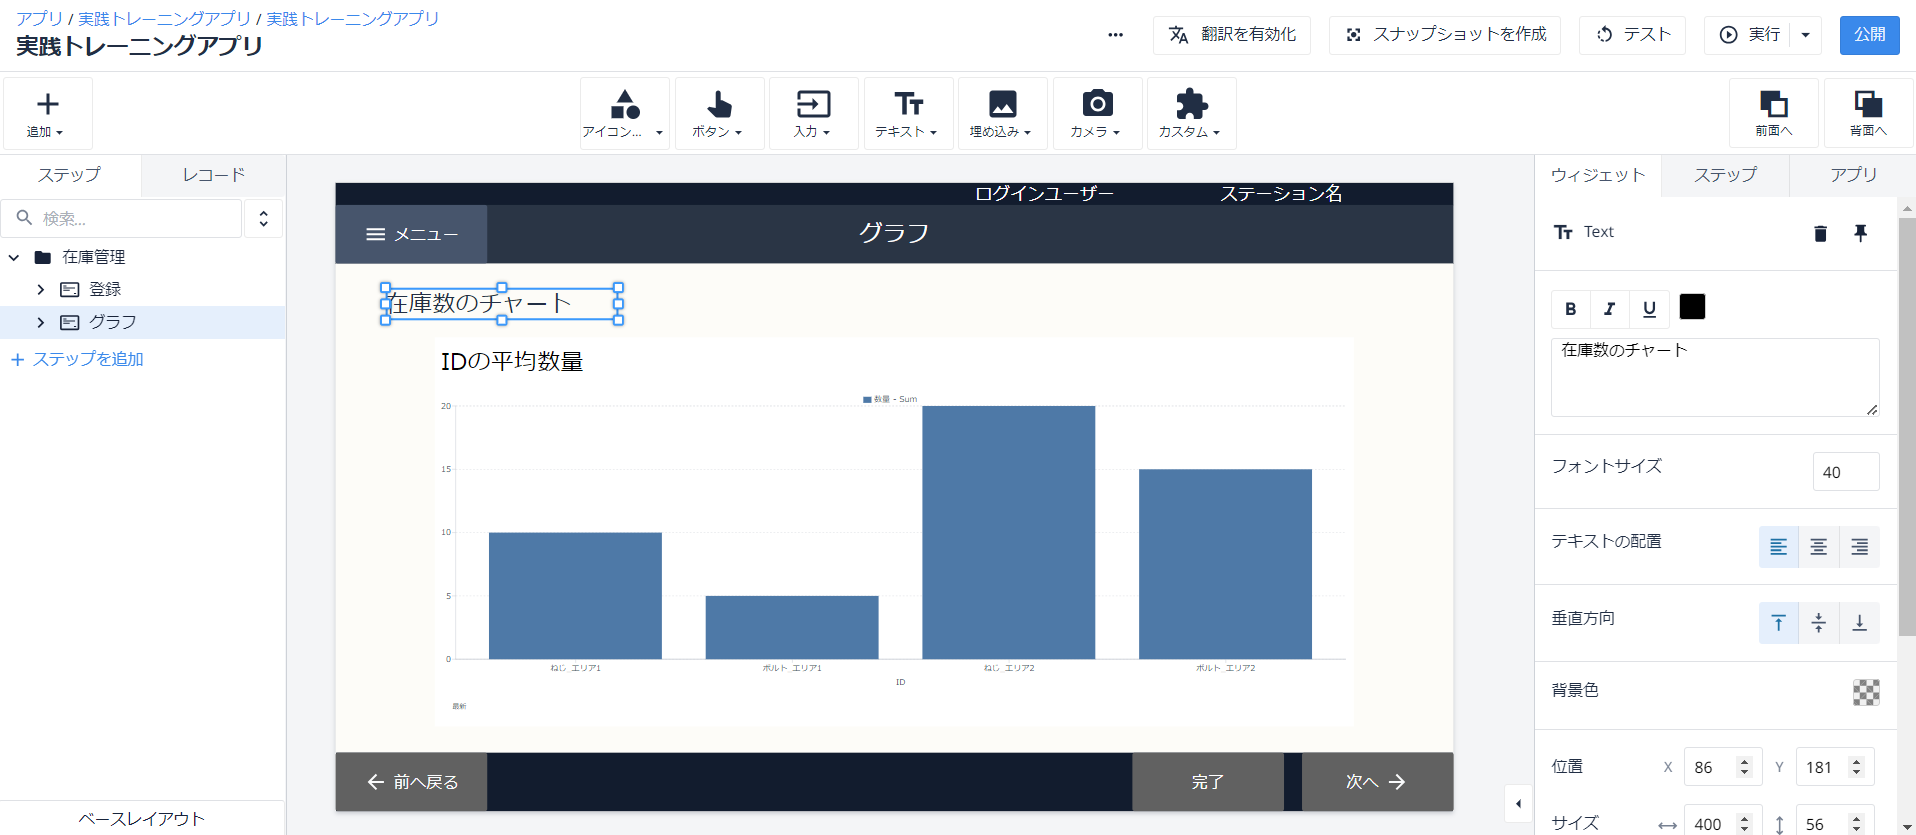Click the ログインユーザー label on canvas

[x=1044, y=194]
